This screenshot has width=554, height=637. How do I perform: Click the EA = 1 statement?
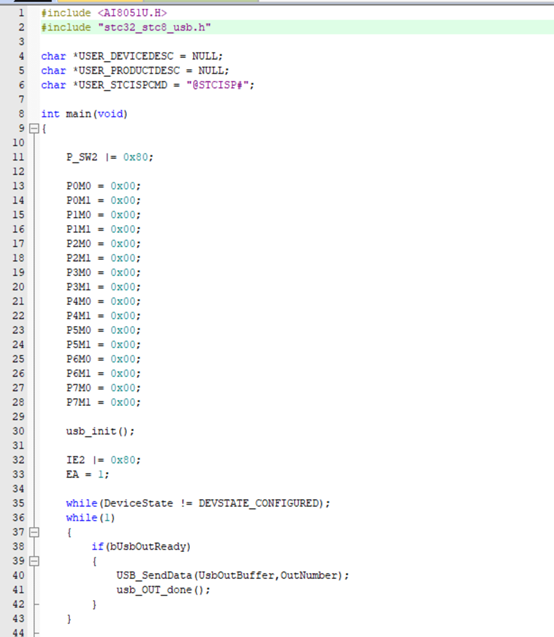coord(88,474)
